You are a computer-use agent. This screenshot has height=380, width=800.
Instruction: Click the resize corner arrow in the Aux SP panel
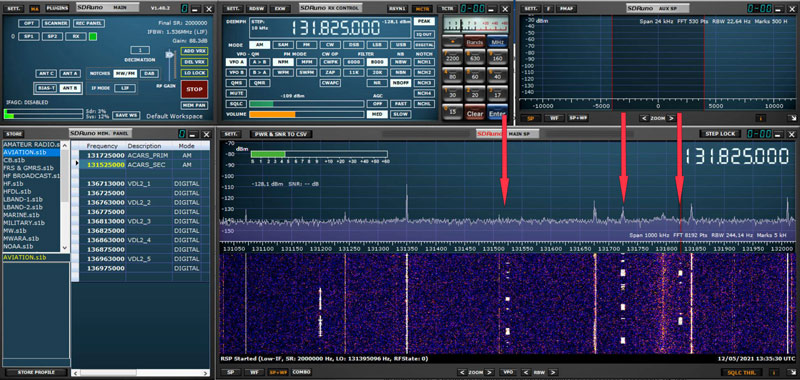pos(793,118)
